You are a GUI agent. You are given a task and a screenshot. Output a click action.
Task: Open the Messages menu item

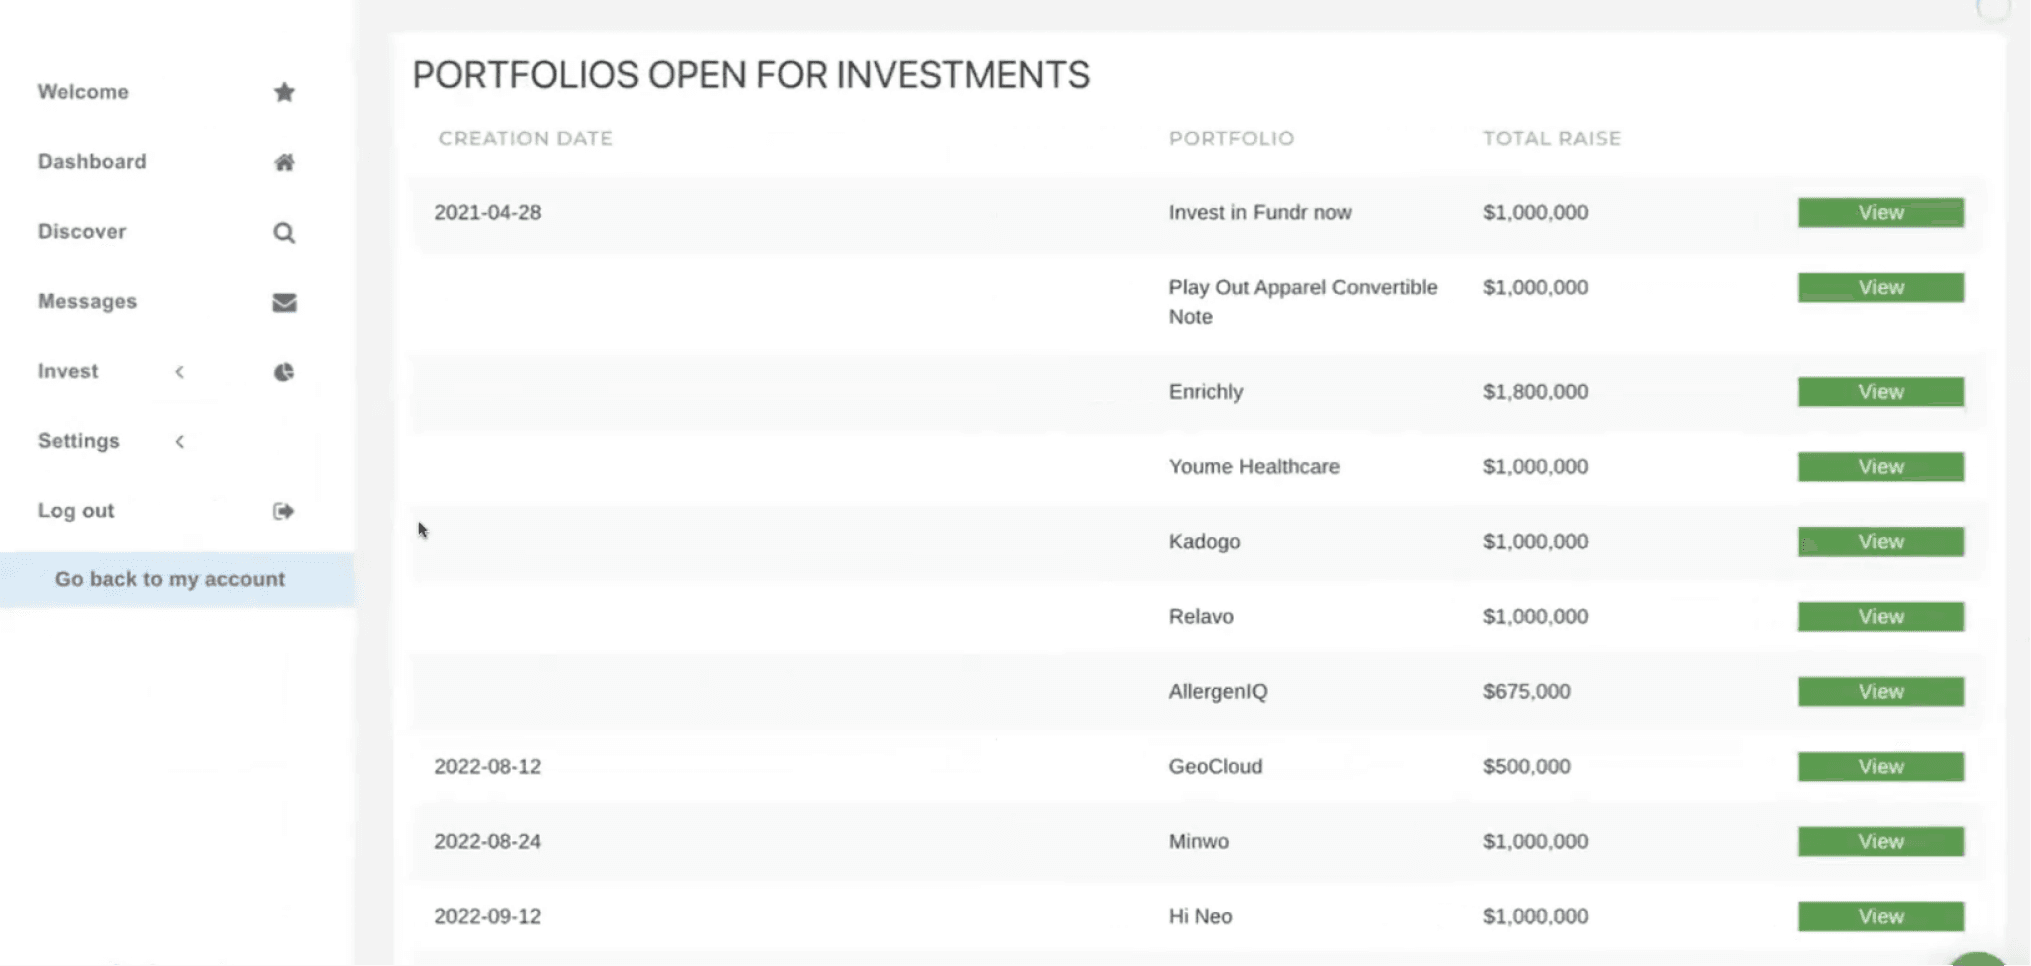tap(87, 301)
